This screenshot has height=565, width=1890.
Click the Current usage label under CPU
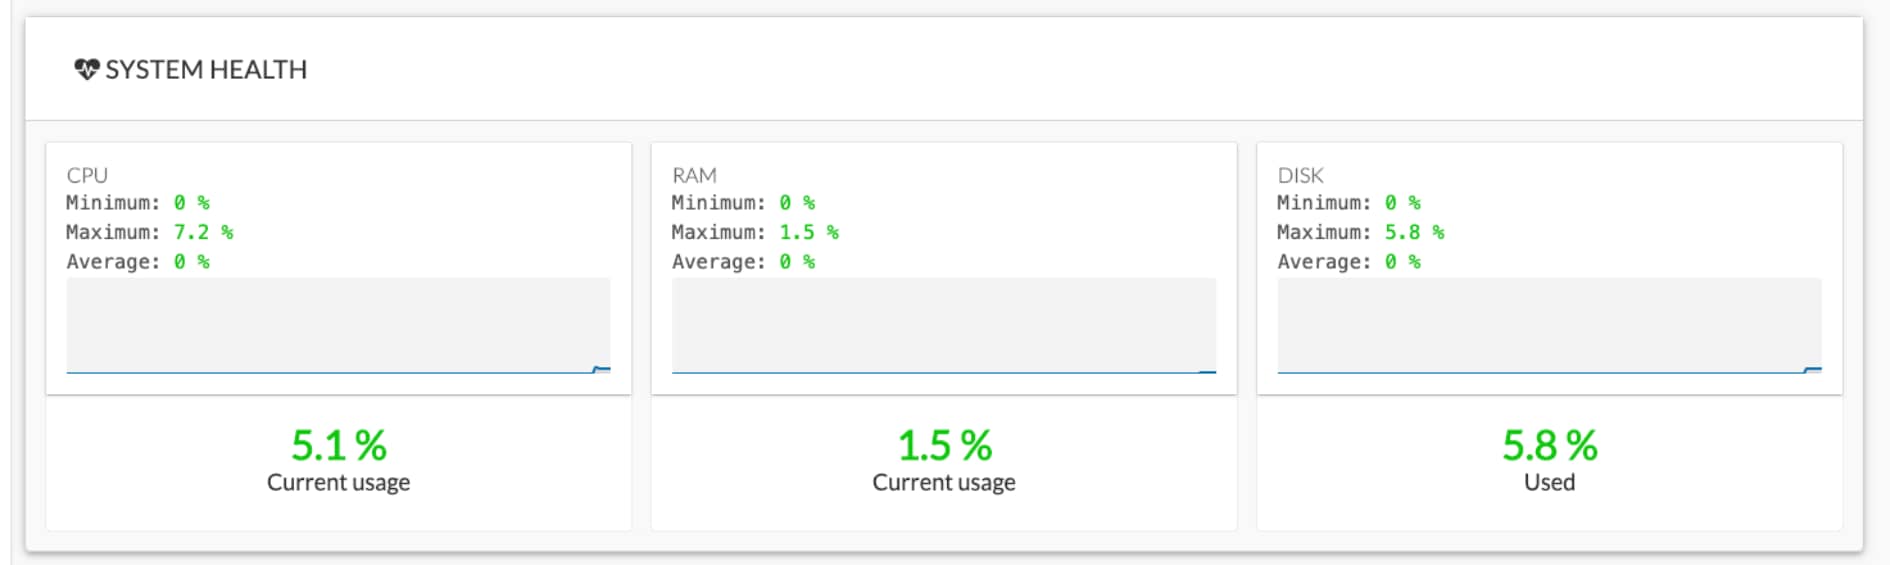coord(338,482)
